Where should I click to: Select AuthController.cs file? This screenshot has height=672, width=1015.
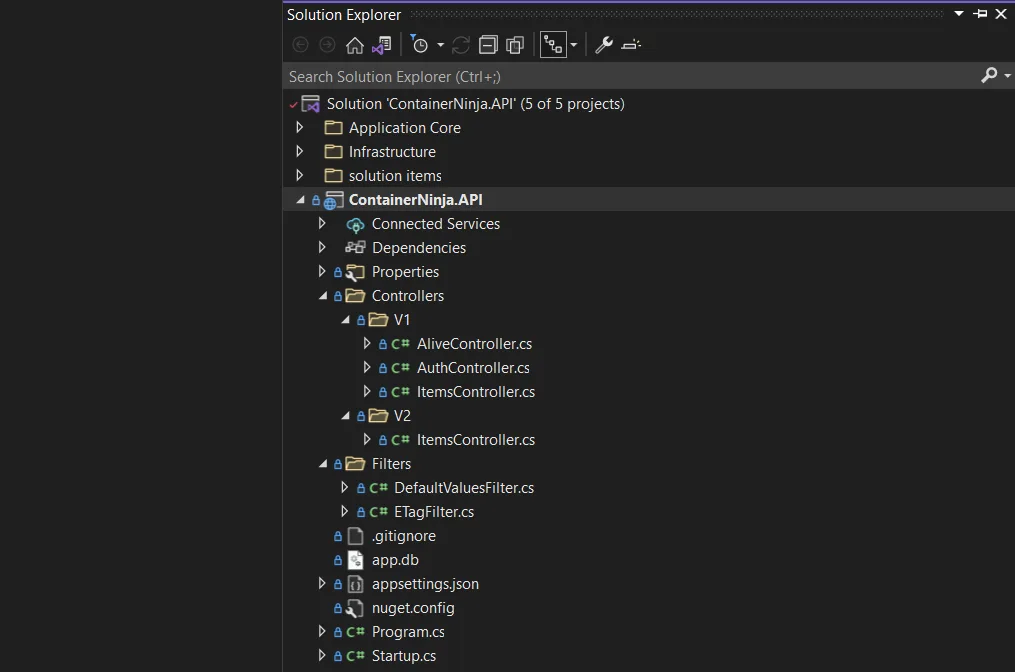(472, 368)
